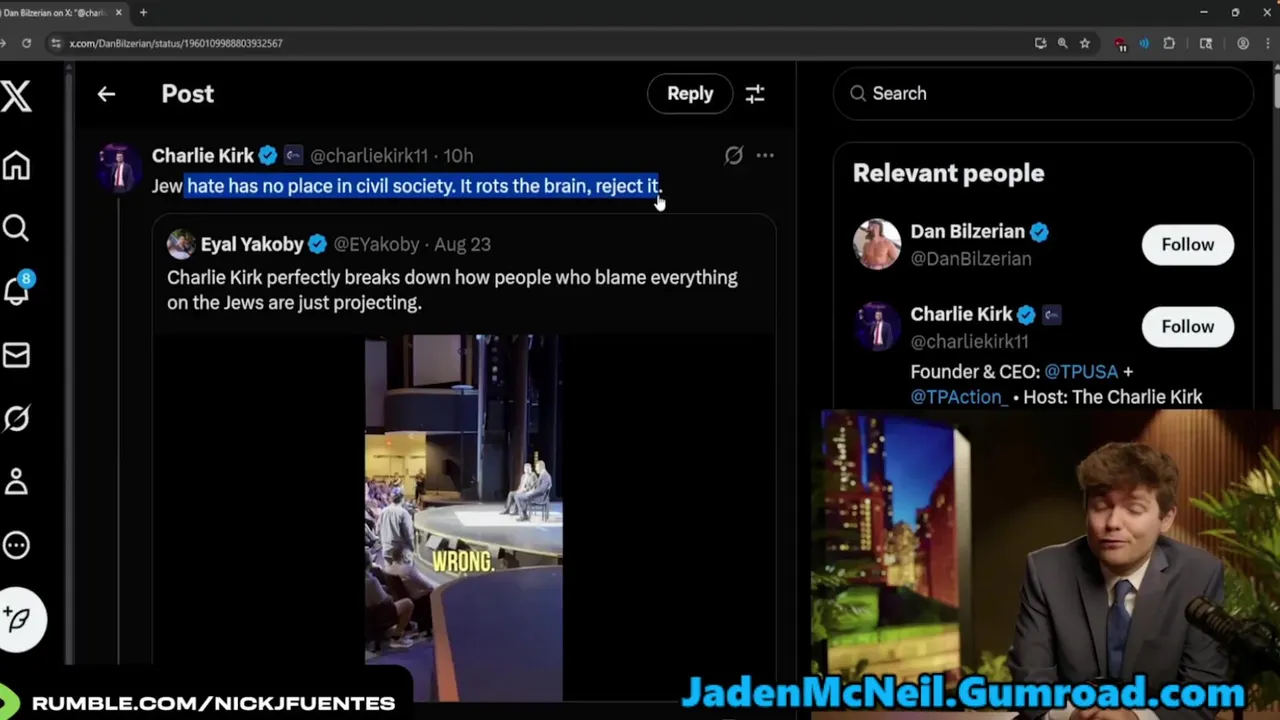Click install app icon in the address bar

tap(1041, 43)
